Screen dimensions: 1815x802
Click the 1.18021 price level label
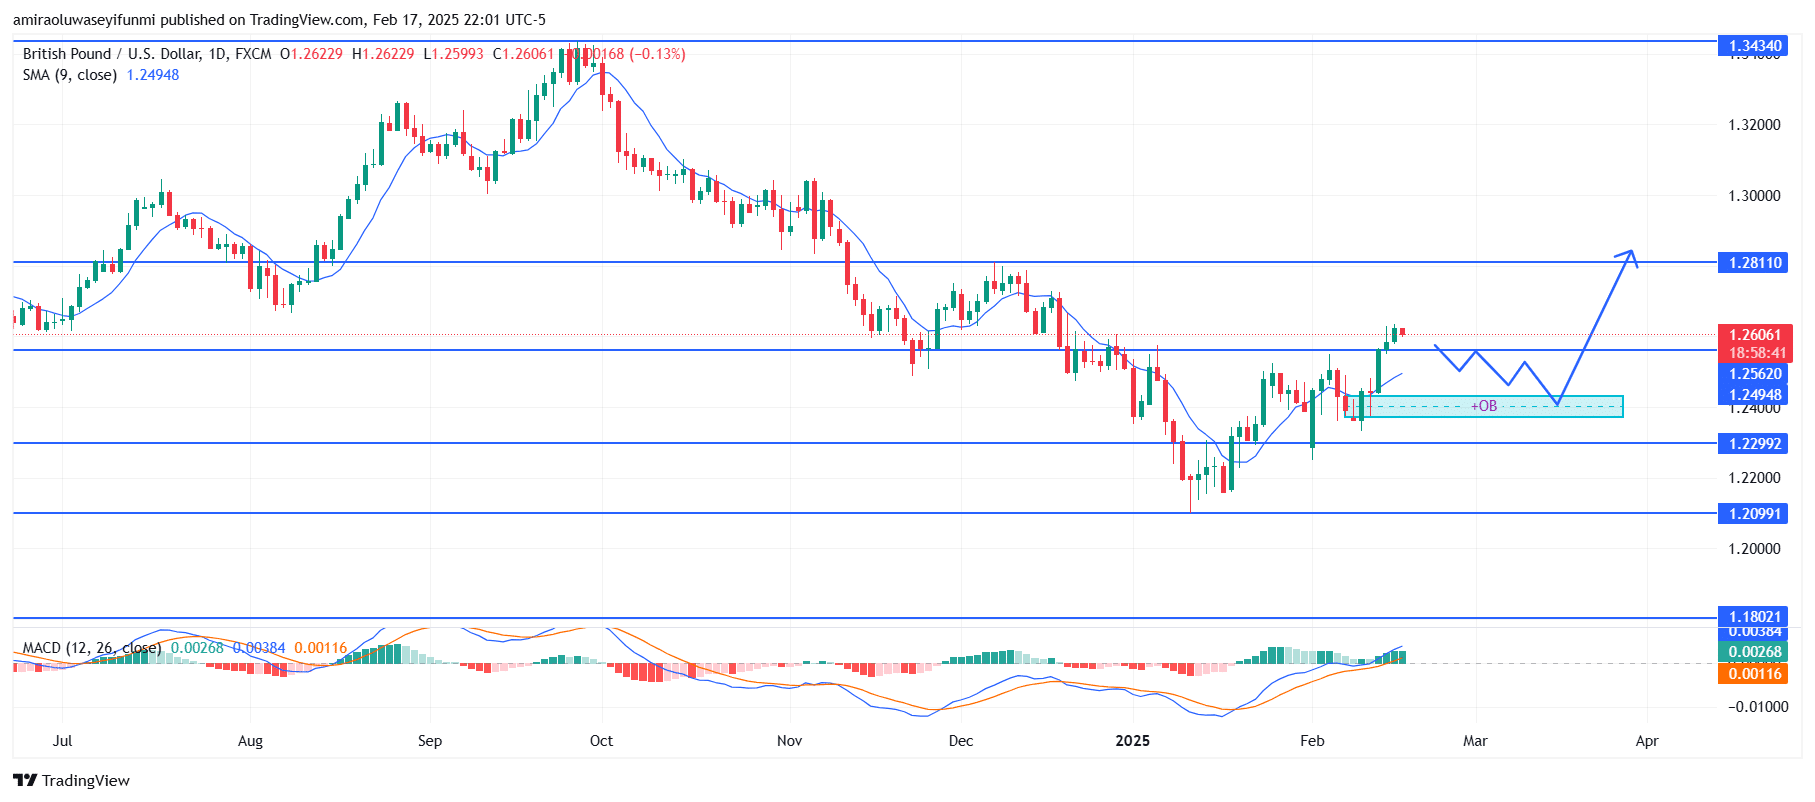coord(1755,616)
